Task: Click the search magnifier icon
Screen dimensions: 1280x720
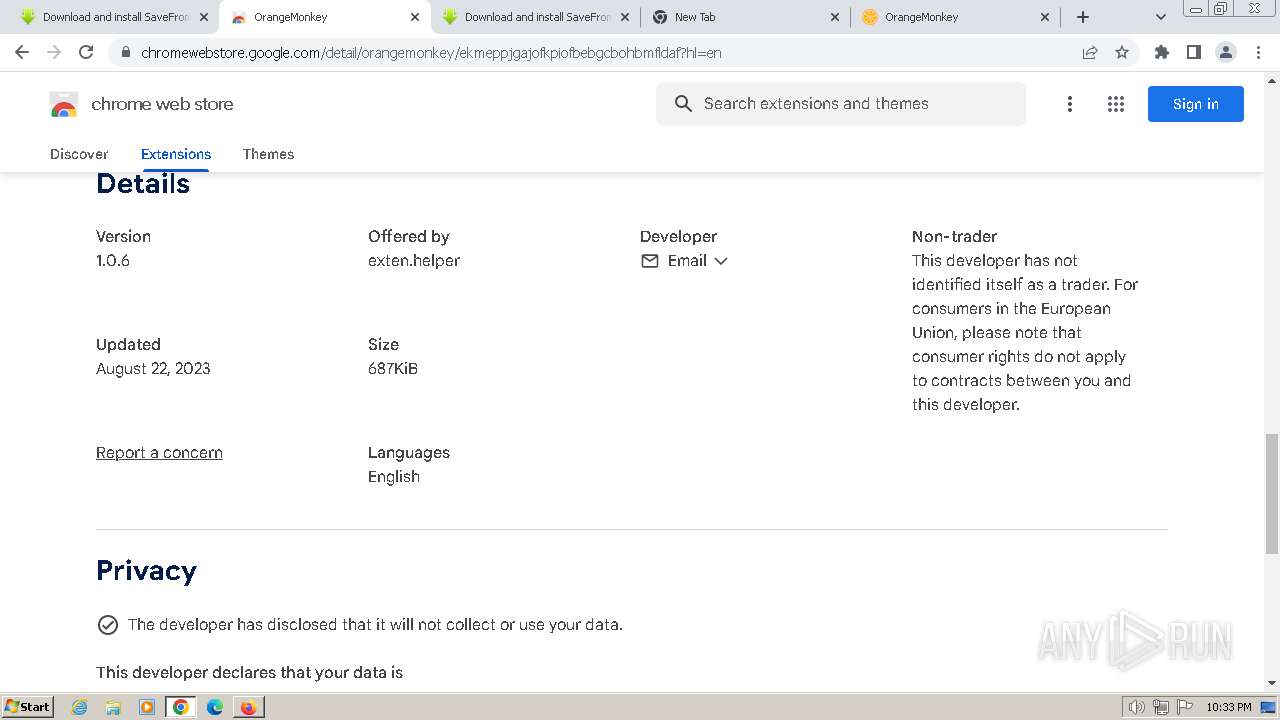Action: (683, 104)
